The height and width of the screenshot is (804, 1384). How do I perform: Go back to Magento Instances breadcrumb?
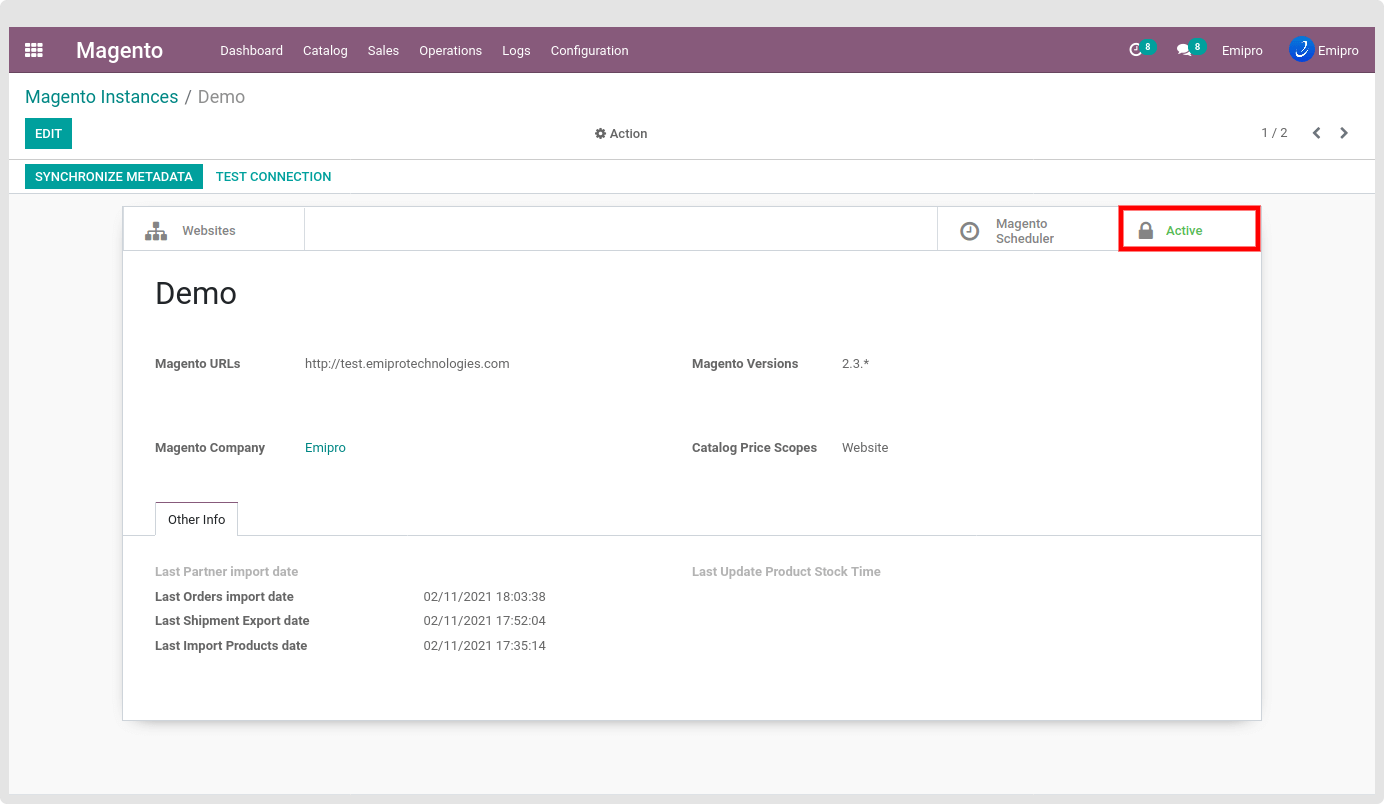click(x=101, y=97)
